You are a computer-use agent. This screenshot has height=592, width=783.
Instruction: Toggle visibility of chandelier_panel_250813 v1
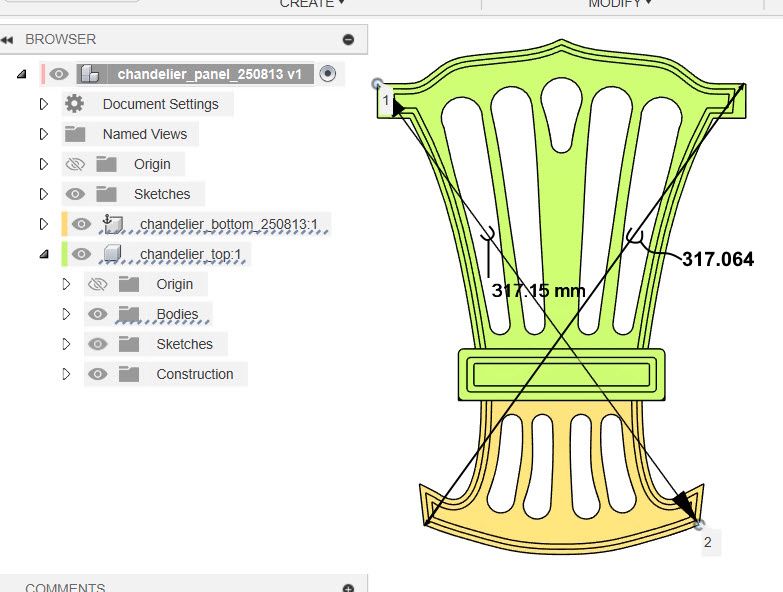[59, 74]
